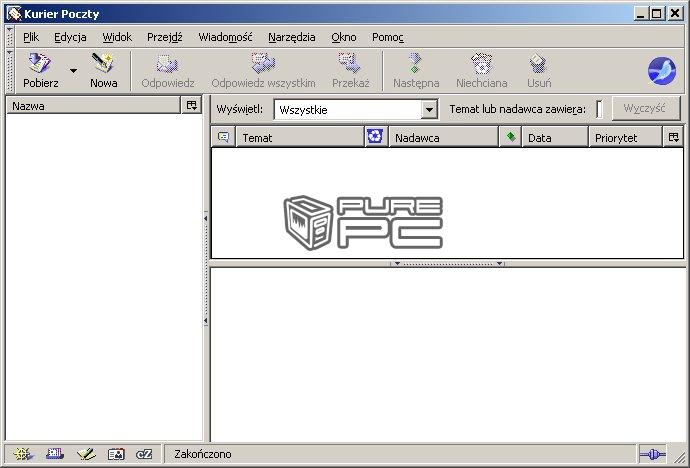Click the Usuń delete icon

pos(538,64)
